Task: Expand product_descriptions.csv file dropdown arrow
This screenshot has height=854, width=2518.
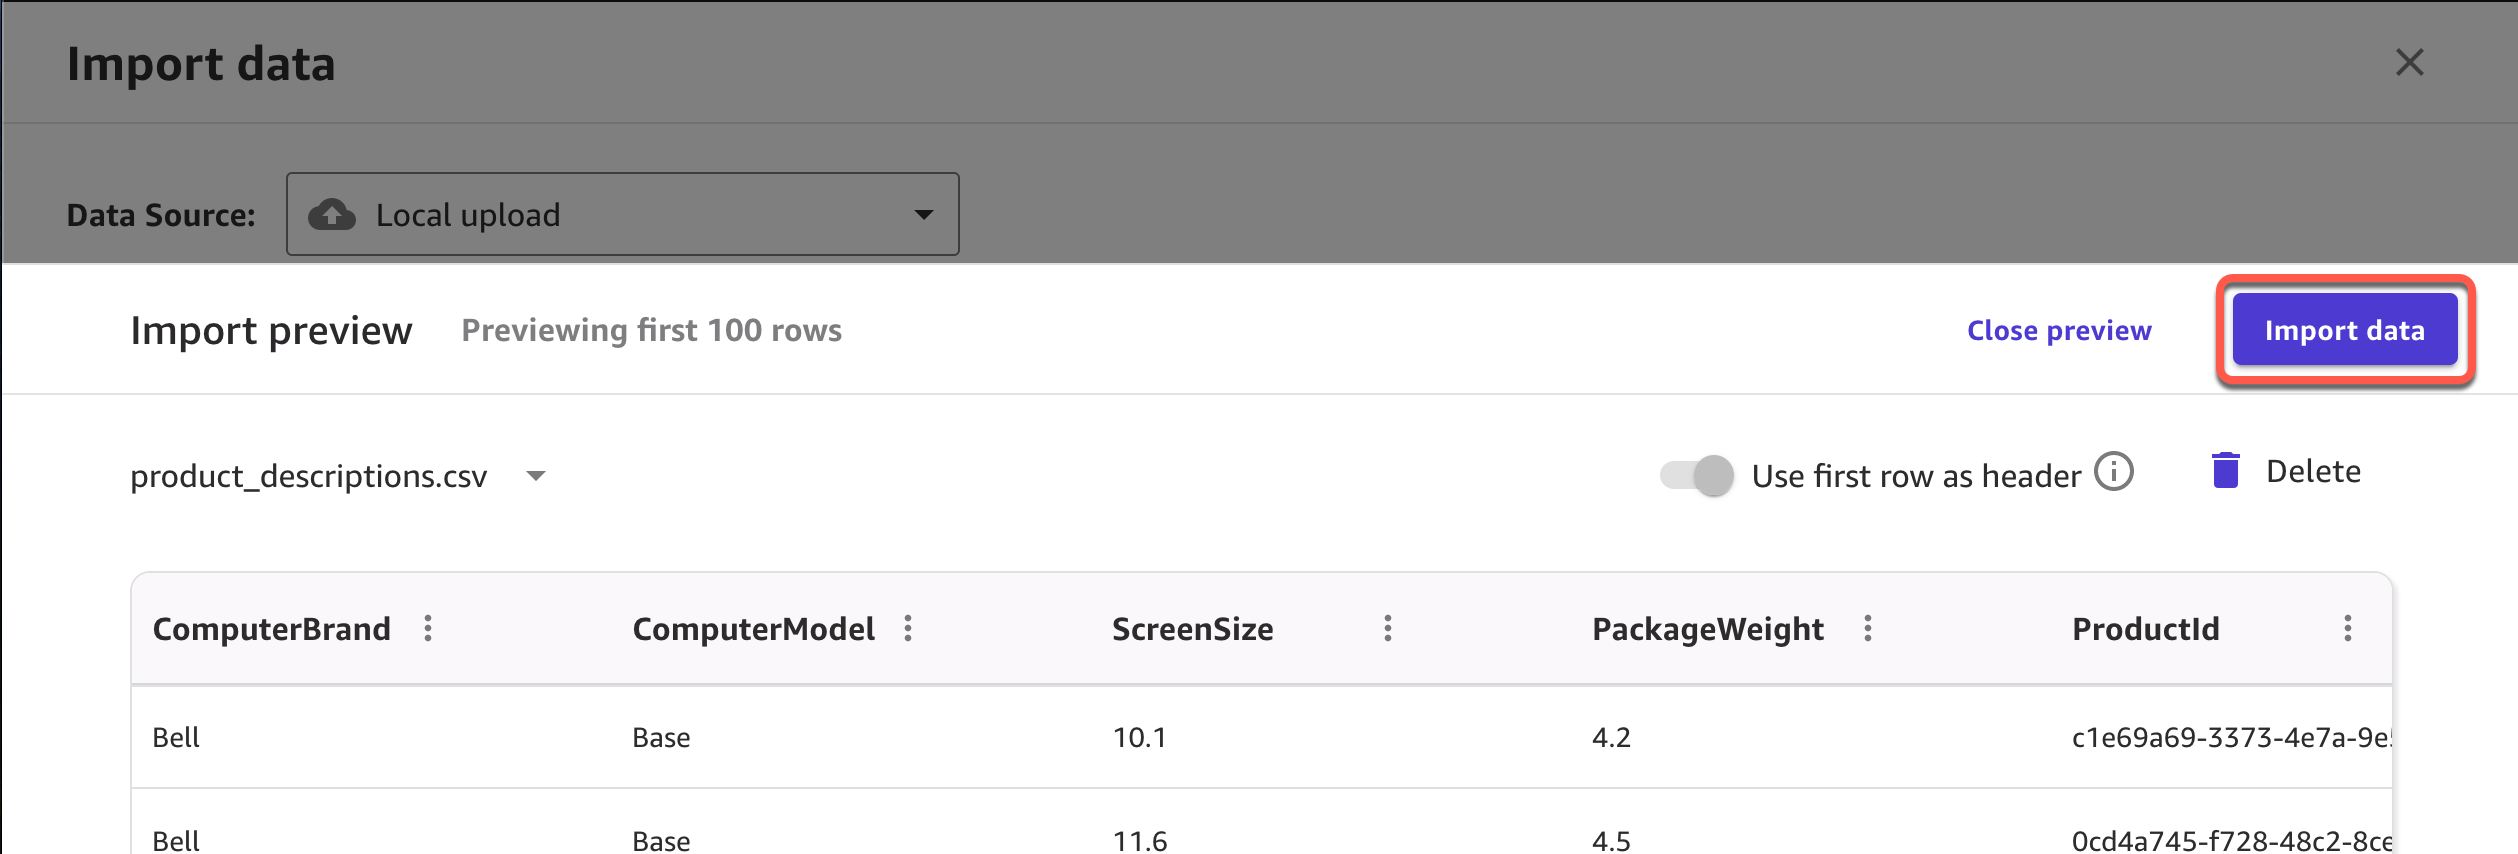Action: point(536,476)
